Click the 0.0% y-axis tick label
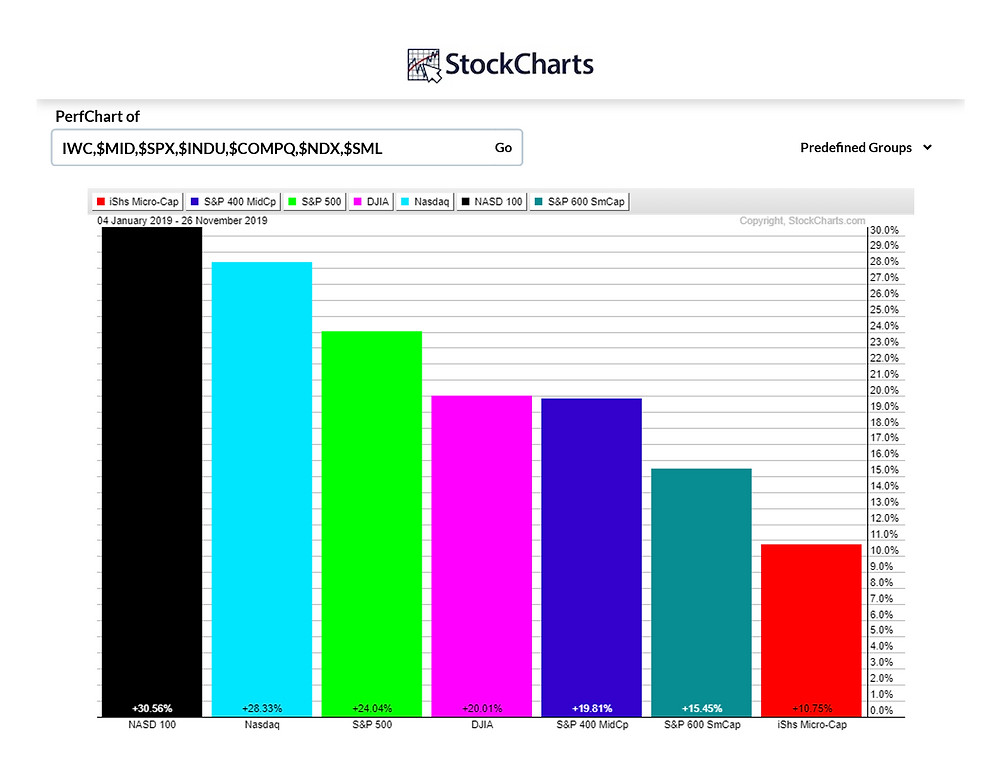Image resolution: width=1000 pixels, height=773 pixels. pyautogui.click(x=882, y=710)
